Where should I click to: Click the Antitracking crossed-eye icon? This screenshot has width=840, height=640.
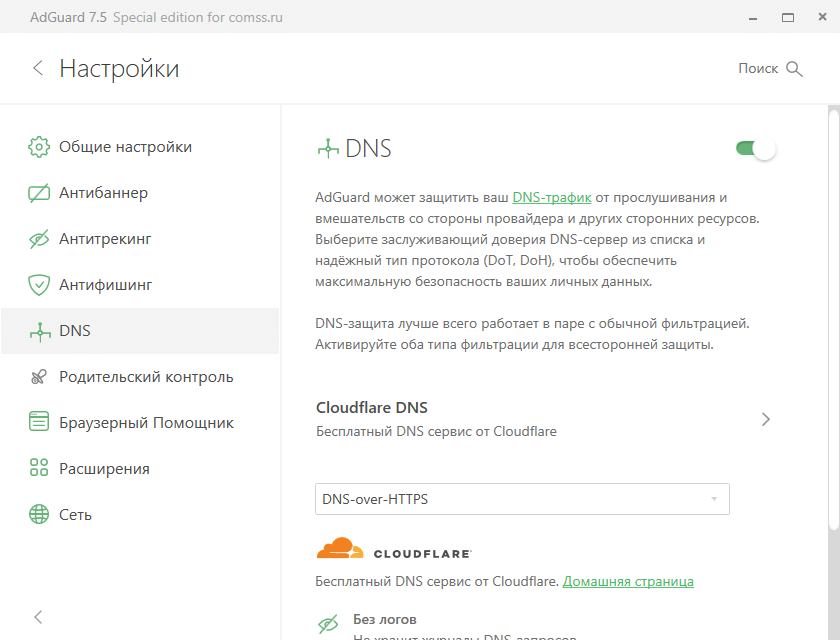39,239
